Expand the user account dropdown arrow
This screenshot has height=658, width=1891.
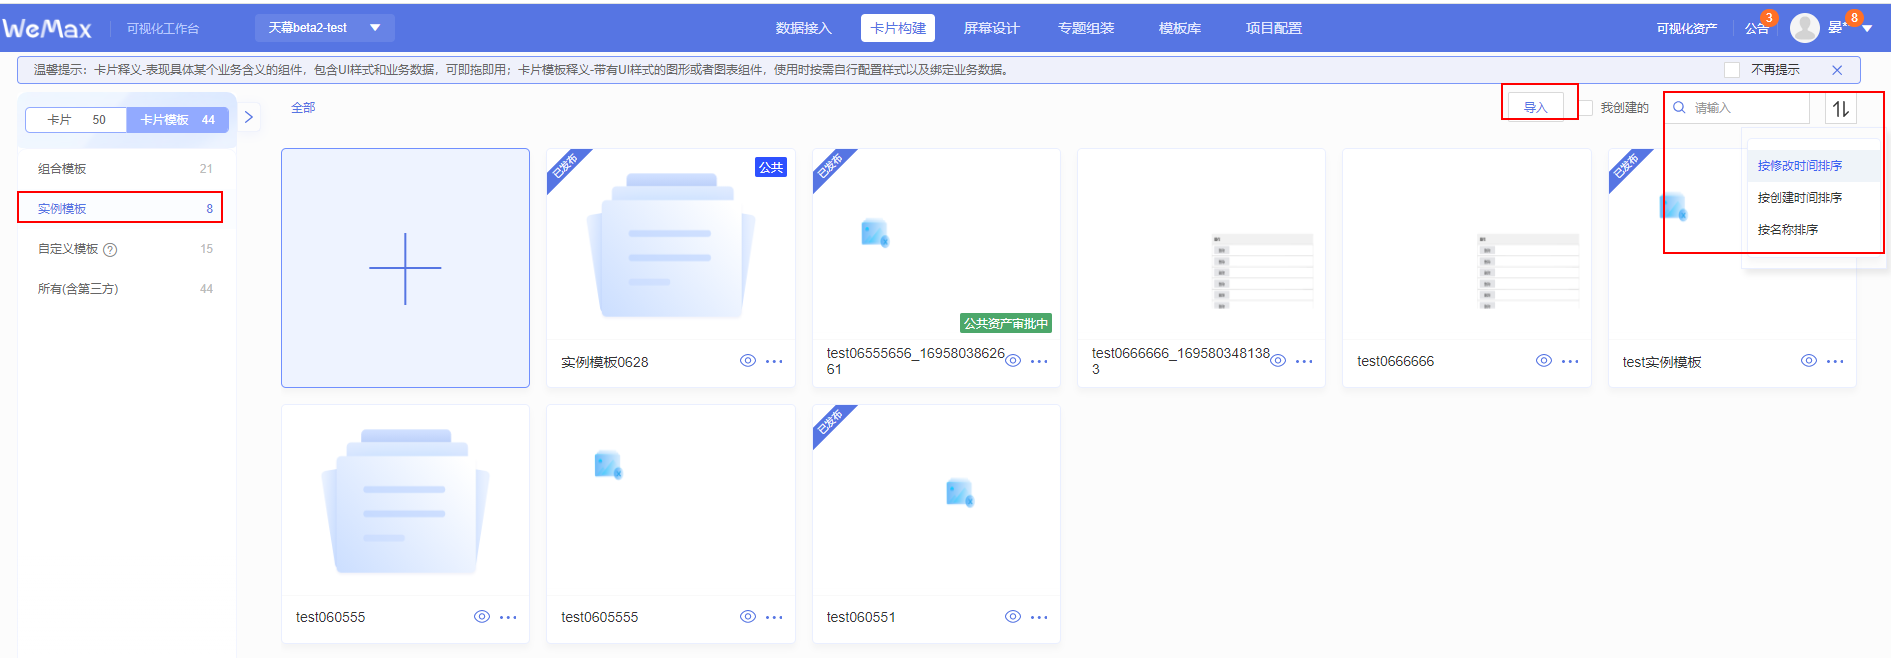[1867, 29]
